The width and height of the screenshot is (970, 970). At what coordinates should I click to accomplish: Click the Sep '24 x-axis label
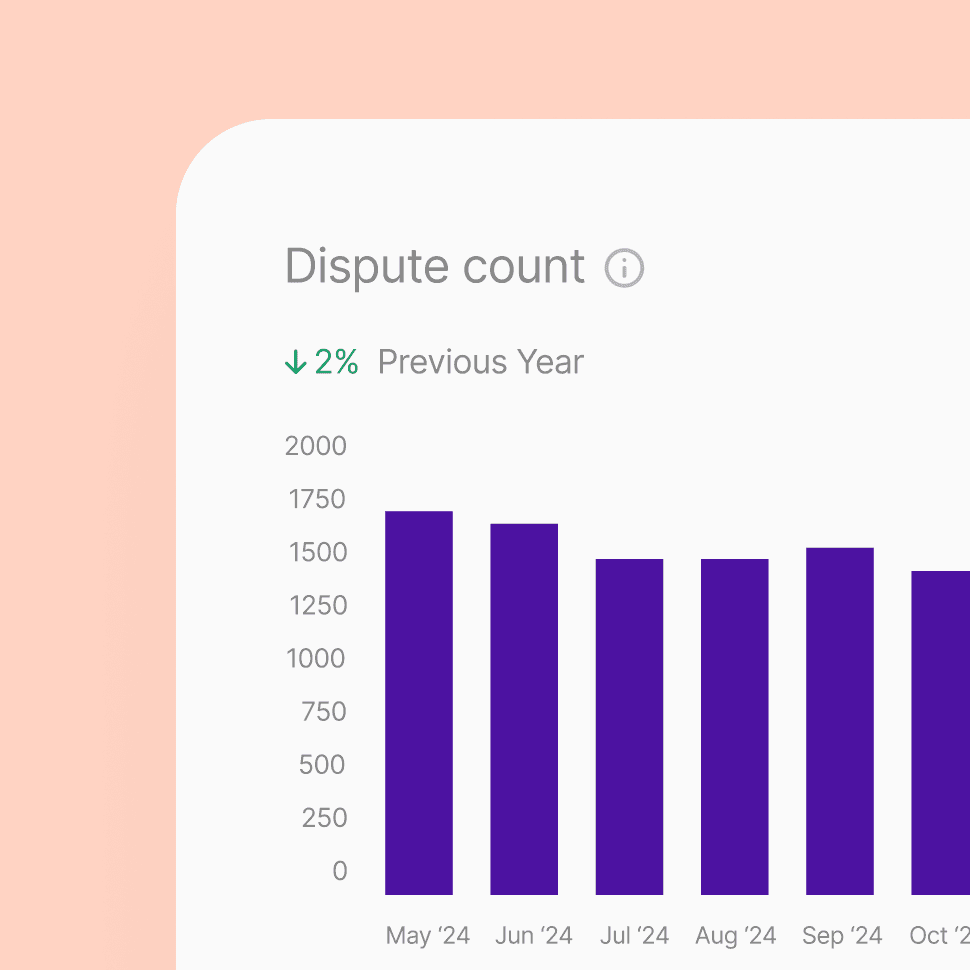[x=842, y=936]
